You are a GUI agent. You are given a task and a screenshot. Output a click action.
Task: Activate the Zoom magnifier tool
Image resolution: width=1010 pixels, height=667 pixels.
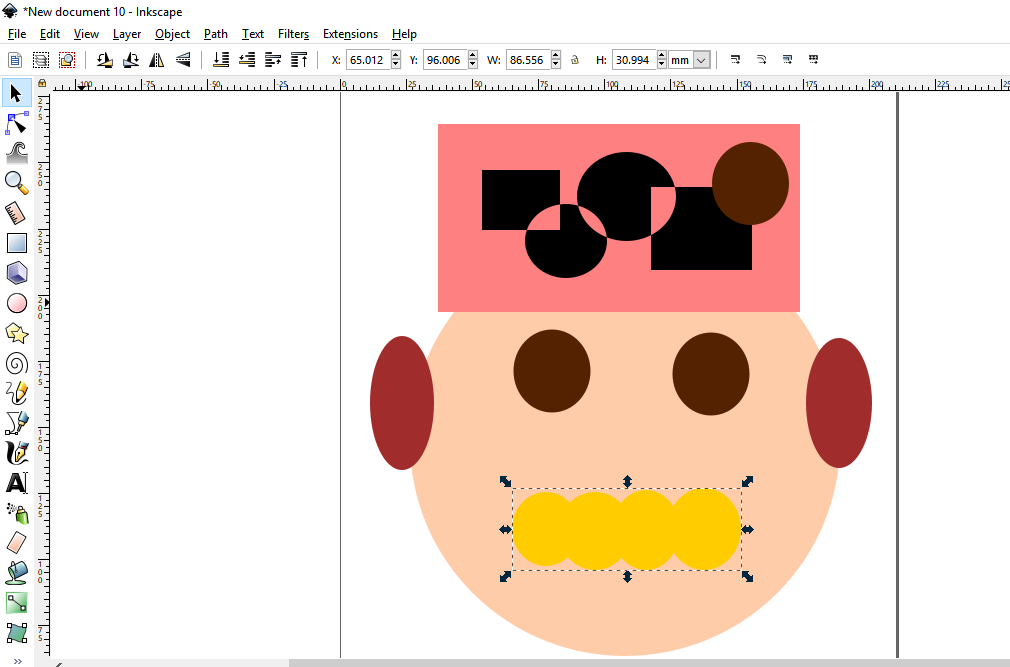click(17, 183)
